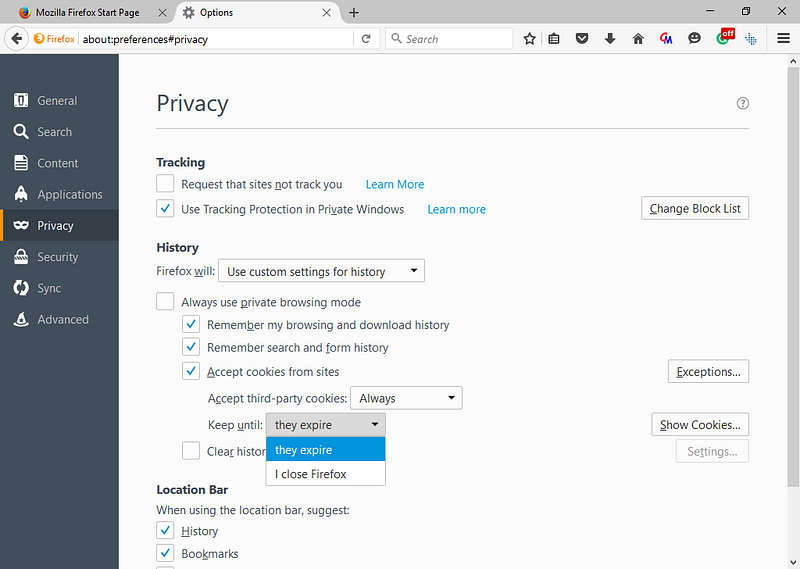Open the Pocket icon in toolbar

point(582,39)
